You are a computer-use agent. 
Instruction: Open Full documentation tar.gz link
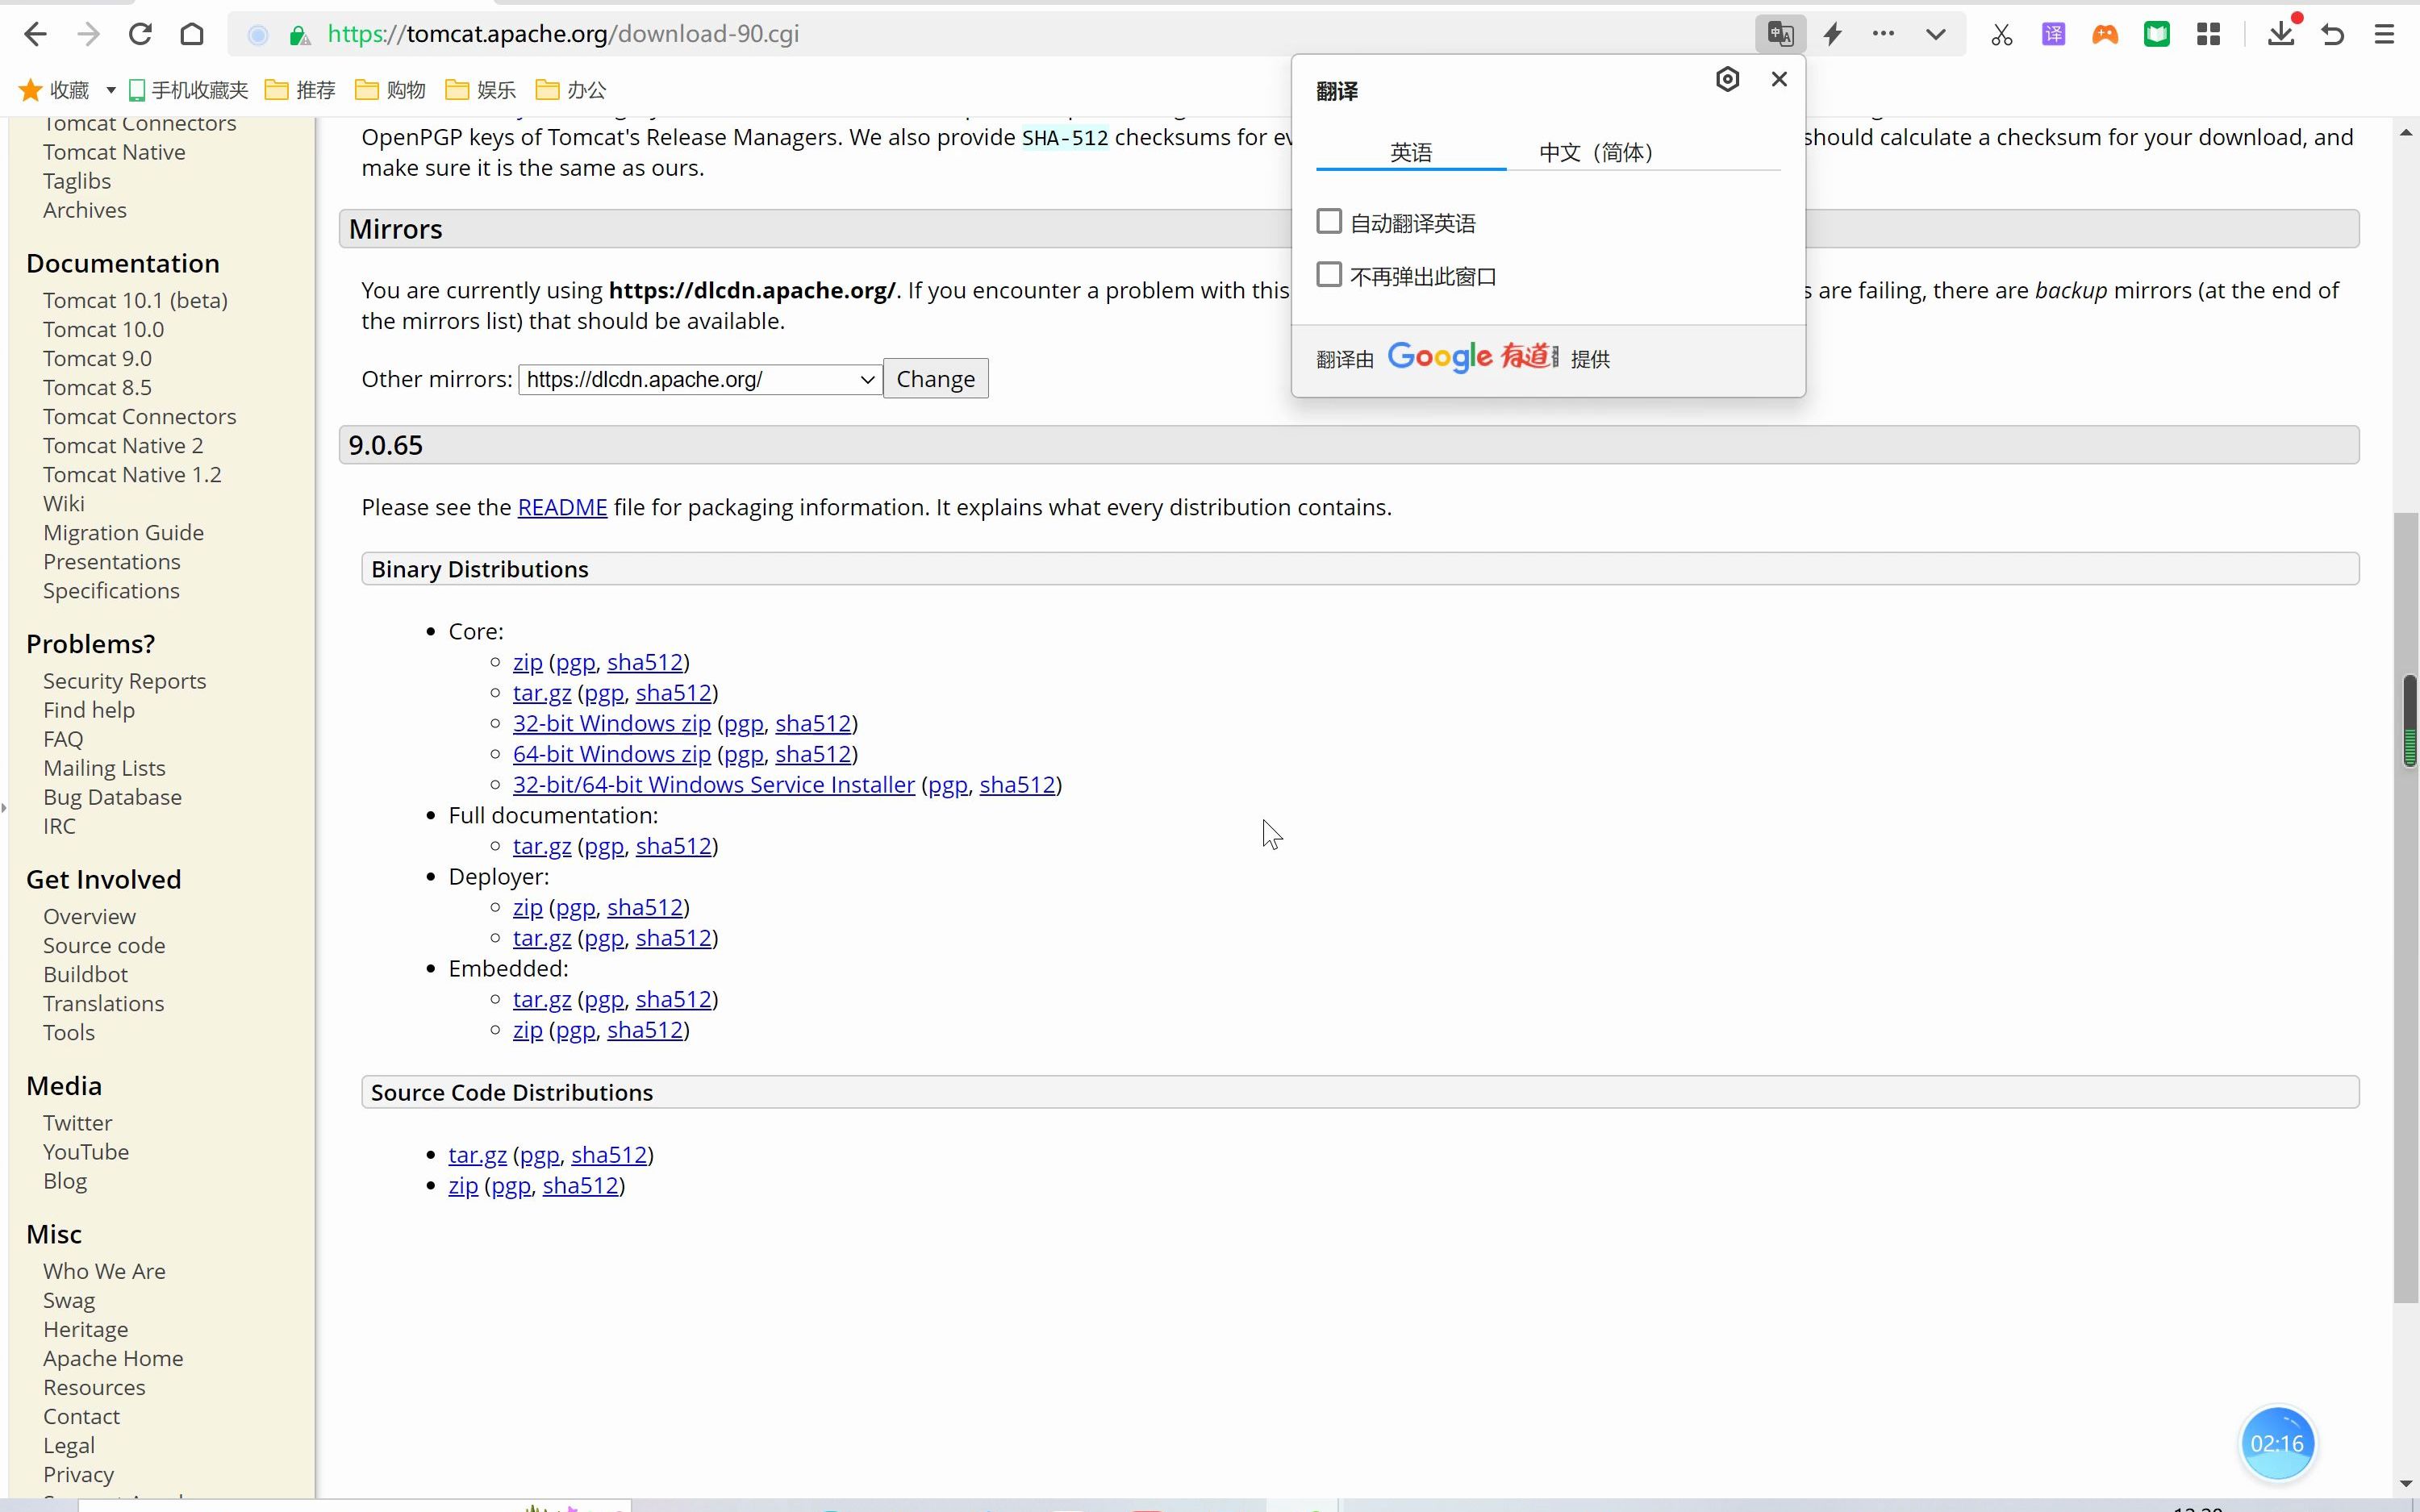click(x=542, y=846)
